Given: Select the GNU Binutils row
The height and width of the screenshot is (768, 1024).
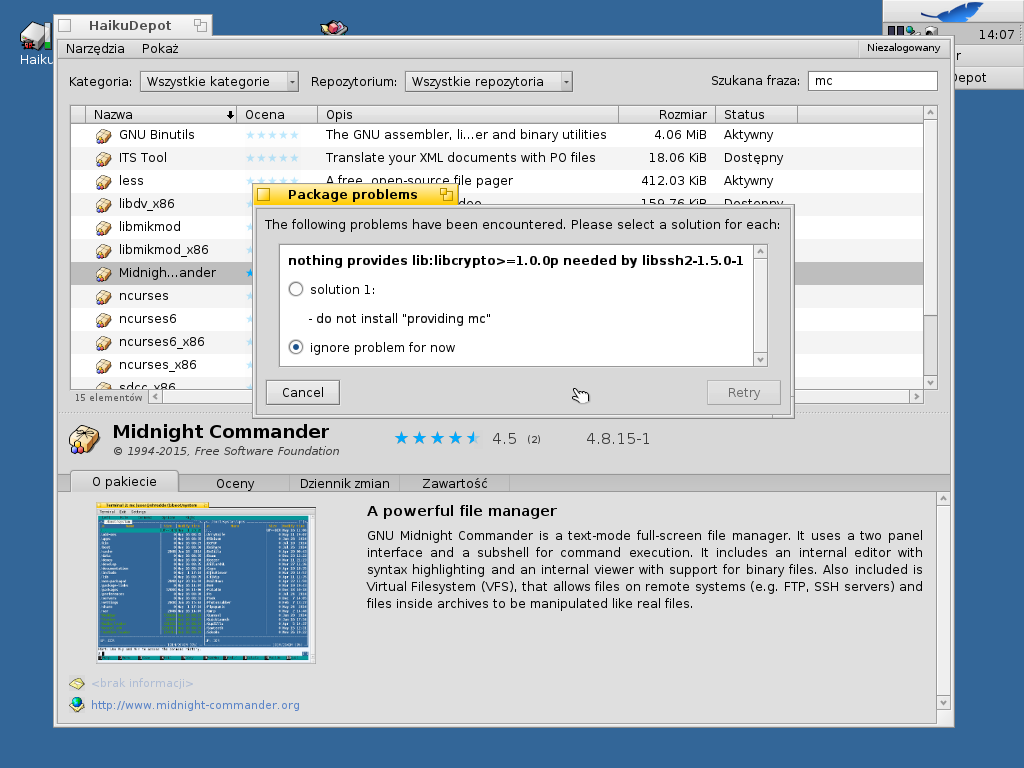Looking at the screenshot, I should tap(496, 135).
